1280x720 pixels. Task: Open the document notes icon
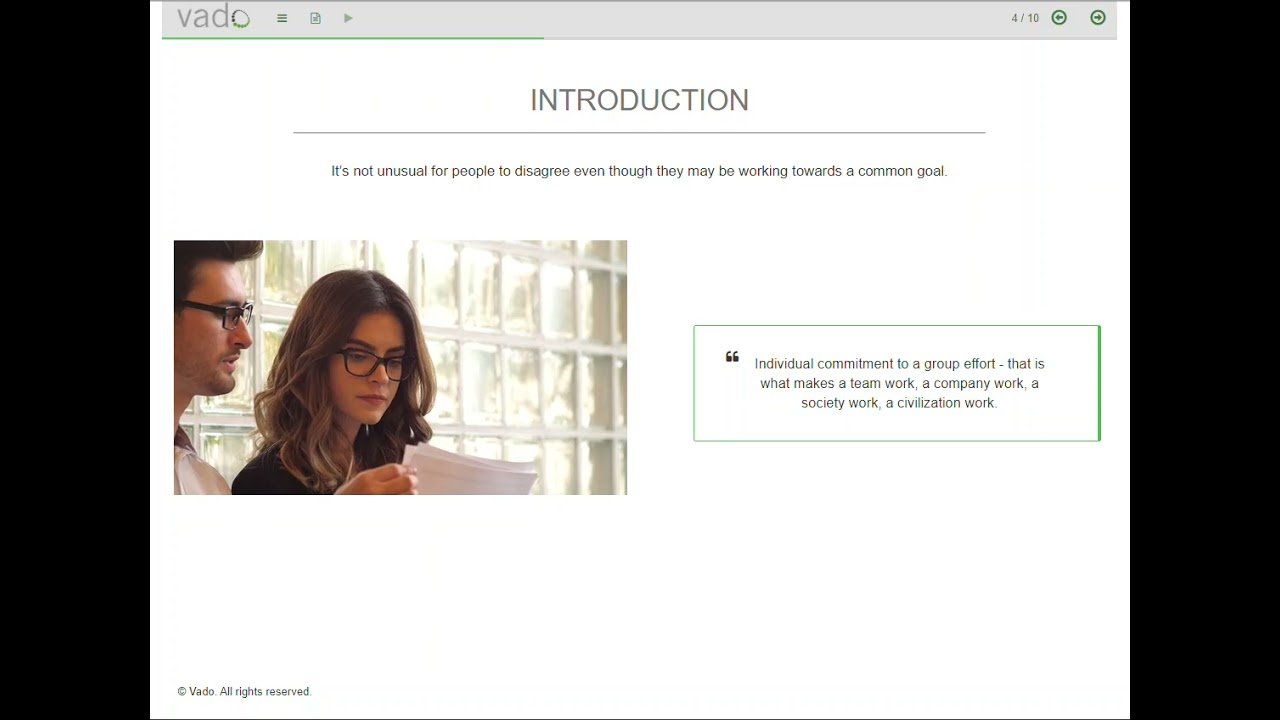tap(315, 18)
